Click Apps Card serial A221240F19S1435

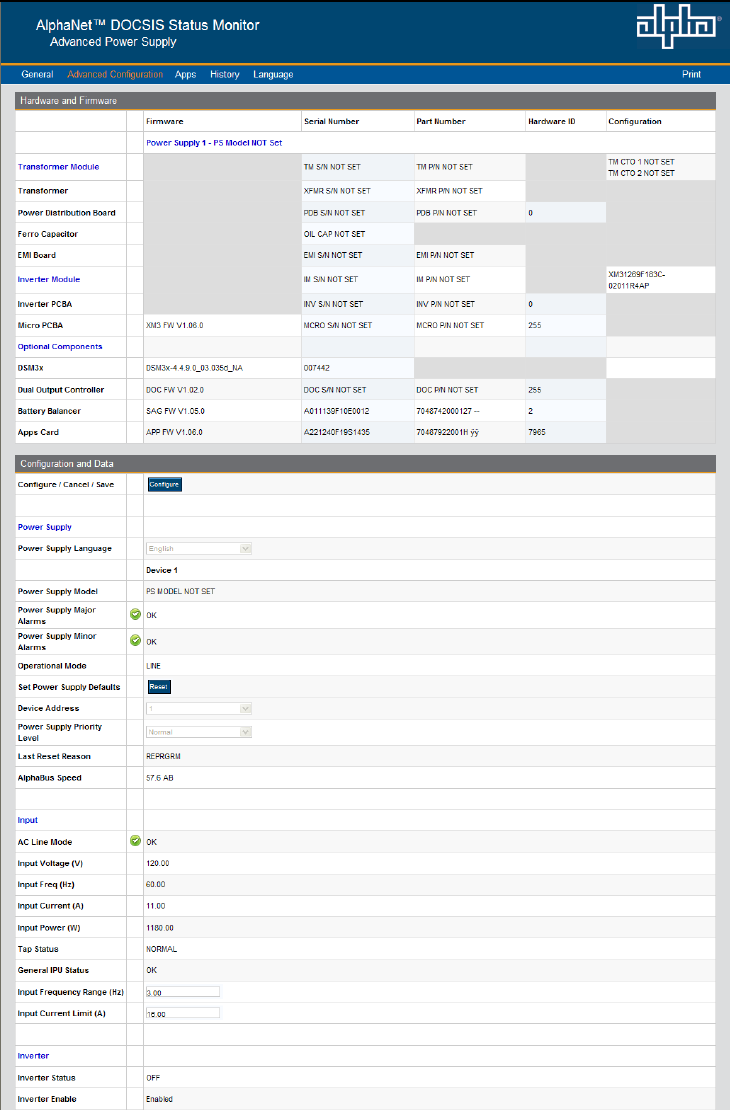[x=337, y=433]
